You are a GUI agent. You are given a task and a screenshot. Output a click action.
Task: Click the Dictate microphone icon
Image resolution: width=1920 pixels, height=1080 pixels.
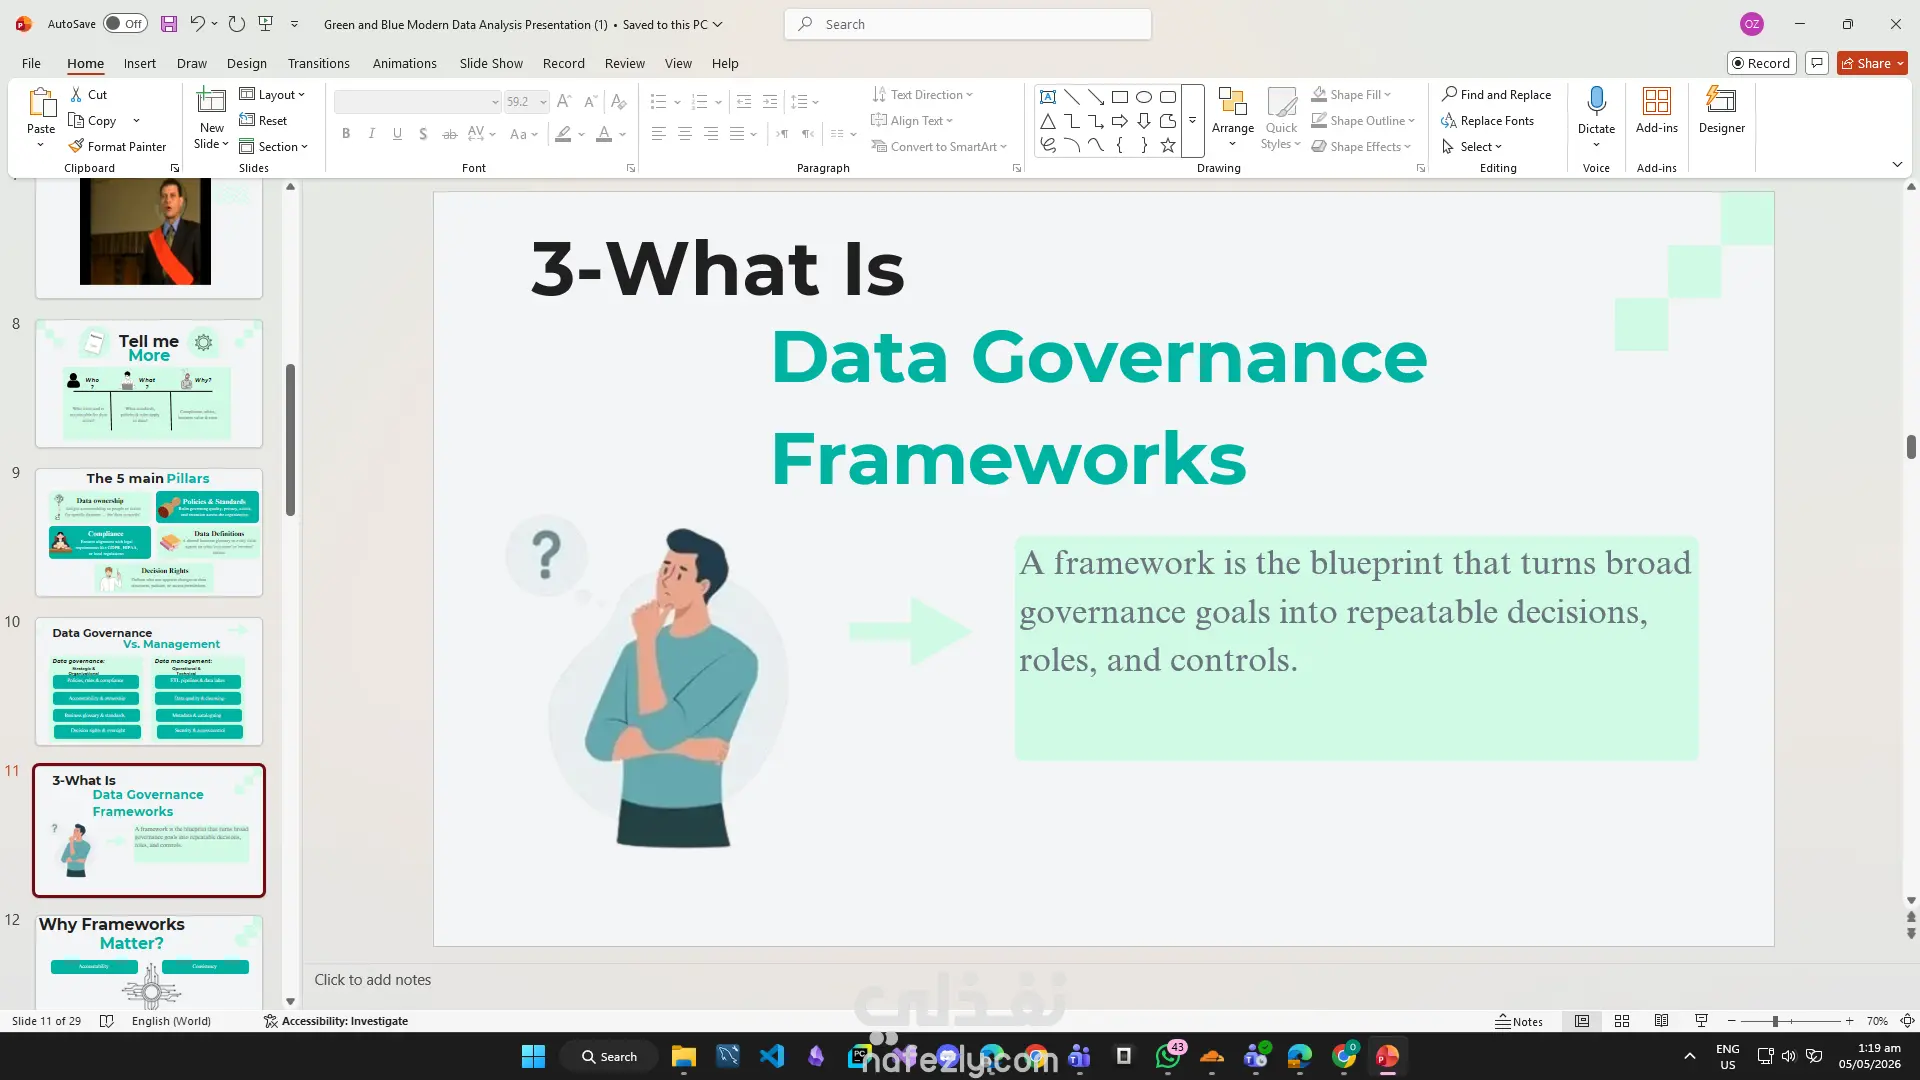point(1597,101)
